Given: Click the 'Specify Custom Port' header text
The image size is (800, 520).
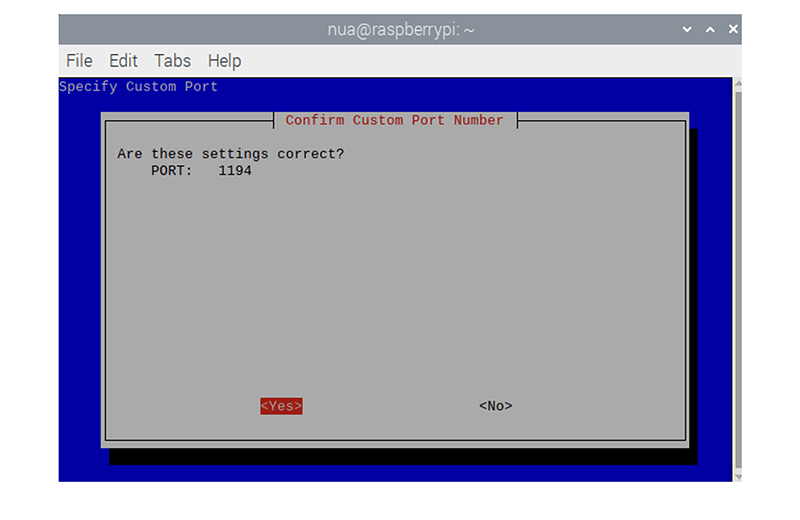Looking at the screenshot, I should tap(138, 87).
